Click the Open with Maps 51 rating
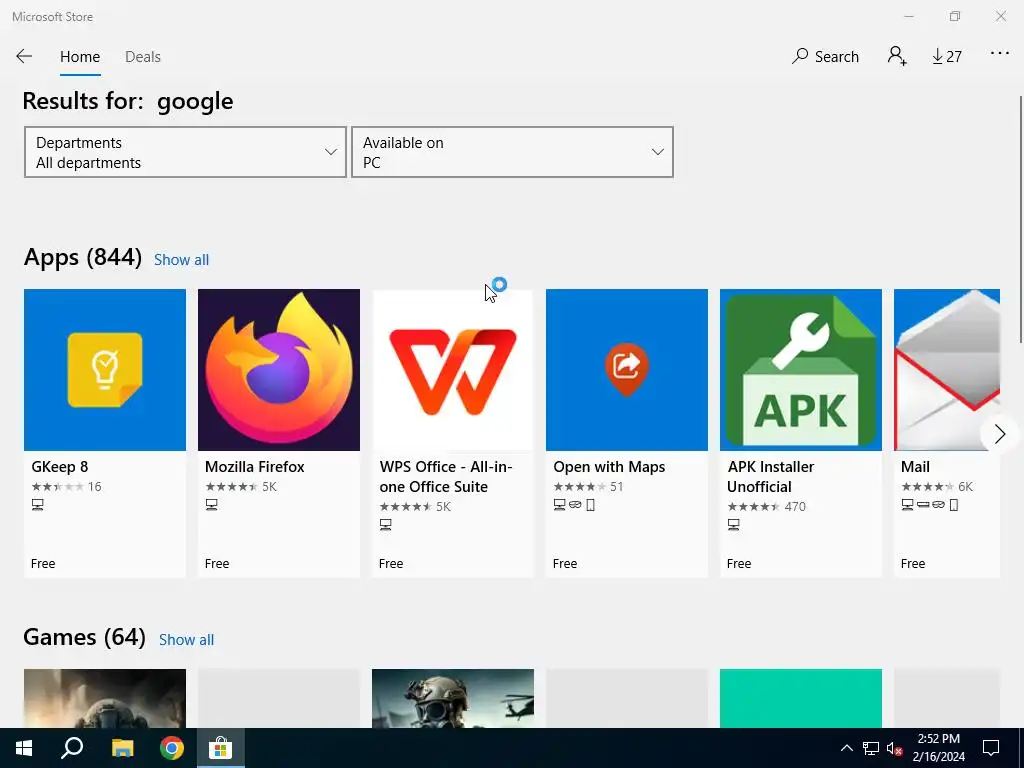1024x768 pixels. tap(588, 487)
